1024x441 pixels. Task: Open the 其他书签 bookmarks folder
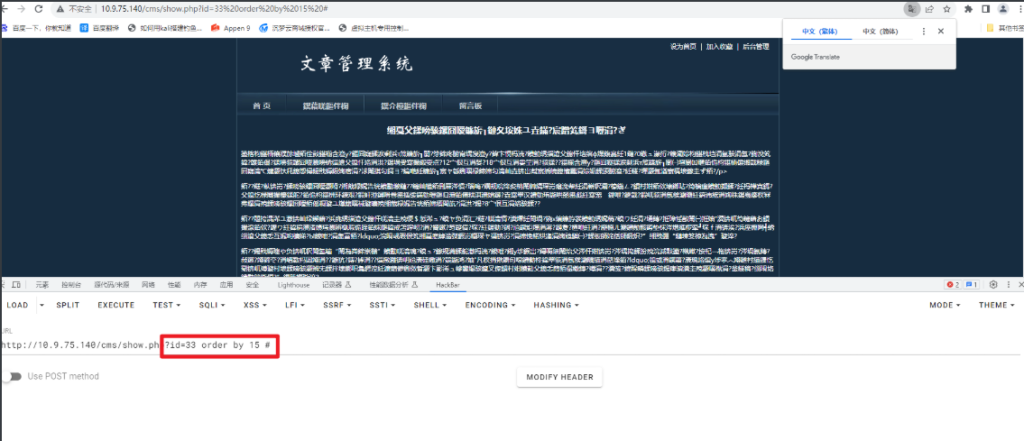pos(1004,28)
